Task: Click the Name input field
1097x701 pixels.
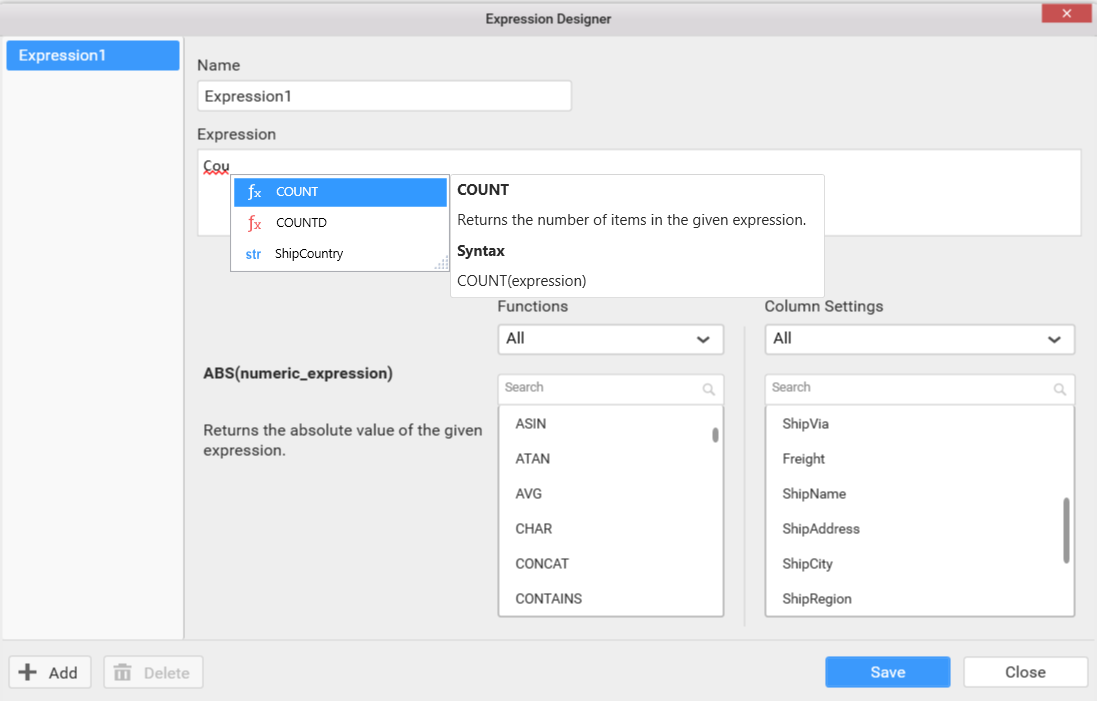Action: [x=384, y=96]
